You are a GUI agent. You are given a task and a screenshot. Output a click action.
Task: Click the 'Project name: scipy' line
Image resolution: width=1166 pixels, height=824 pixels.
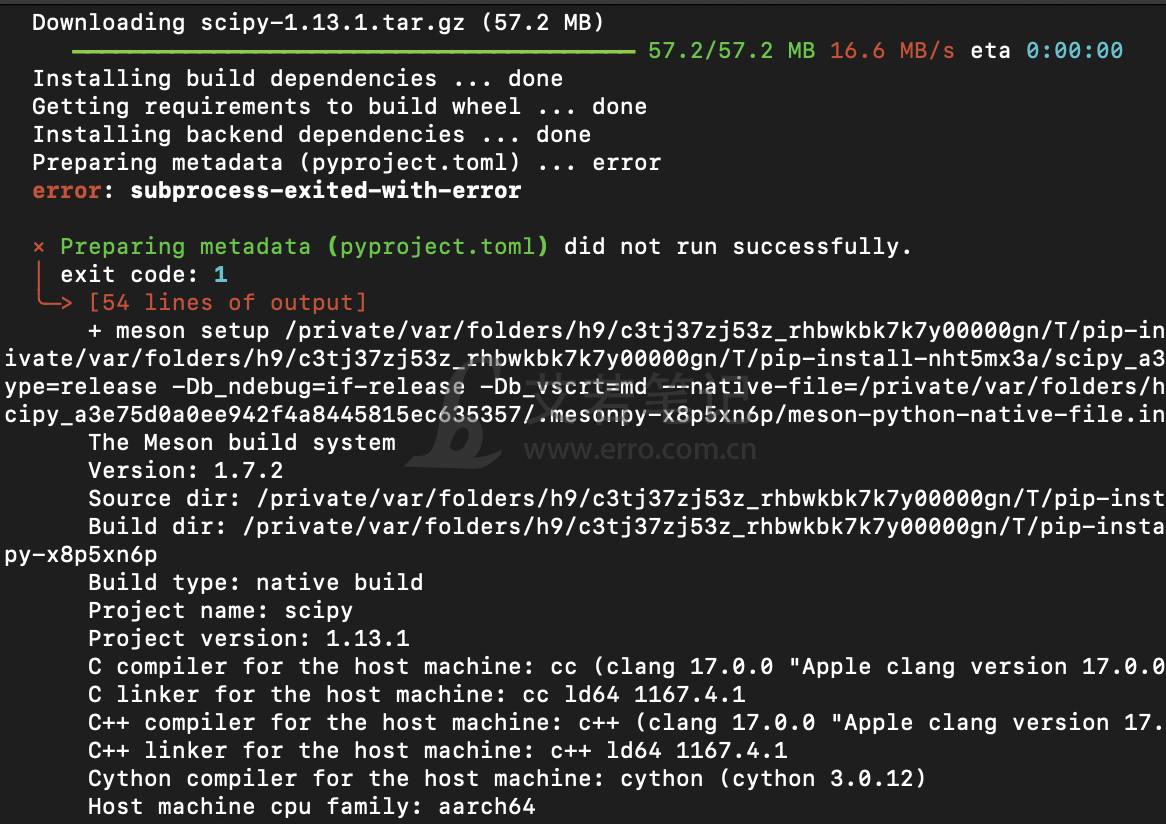220,611
